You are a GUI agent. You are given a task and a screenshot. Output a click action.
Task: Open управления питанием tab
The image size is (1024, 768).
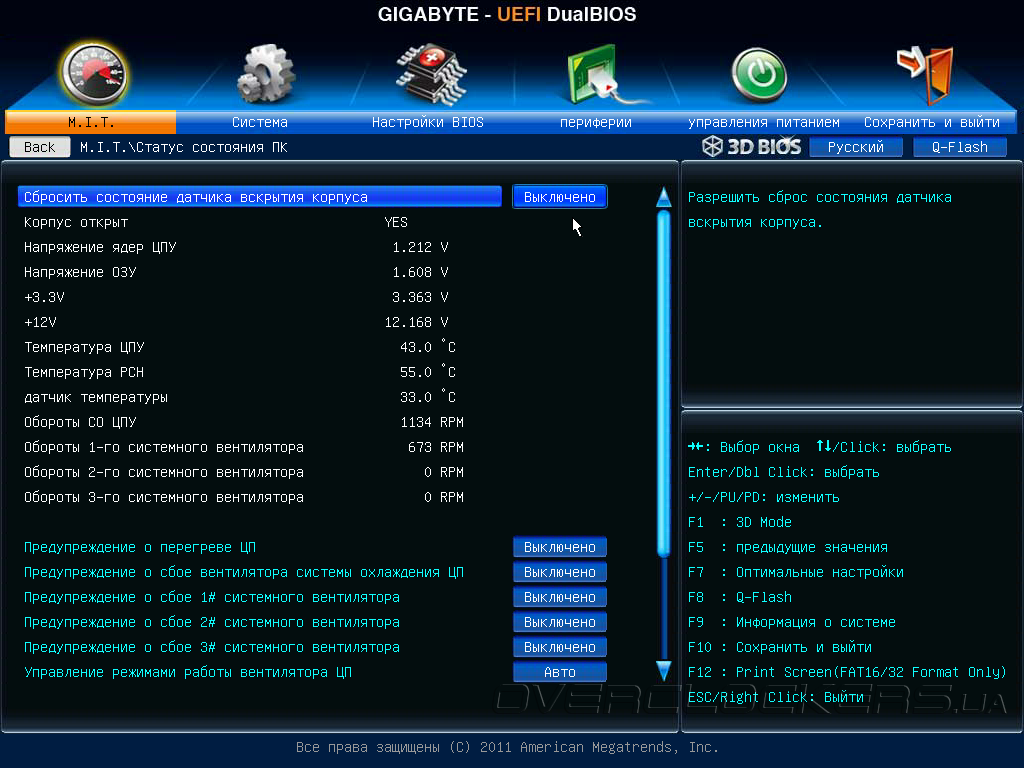763,122
